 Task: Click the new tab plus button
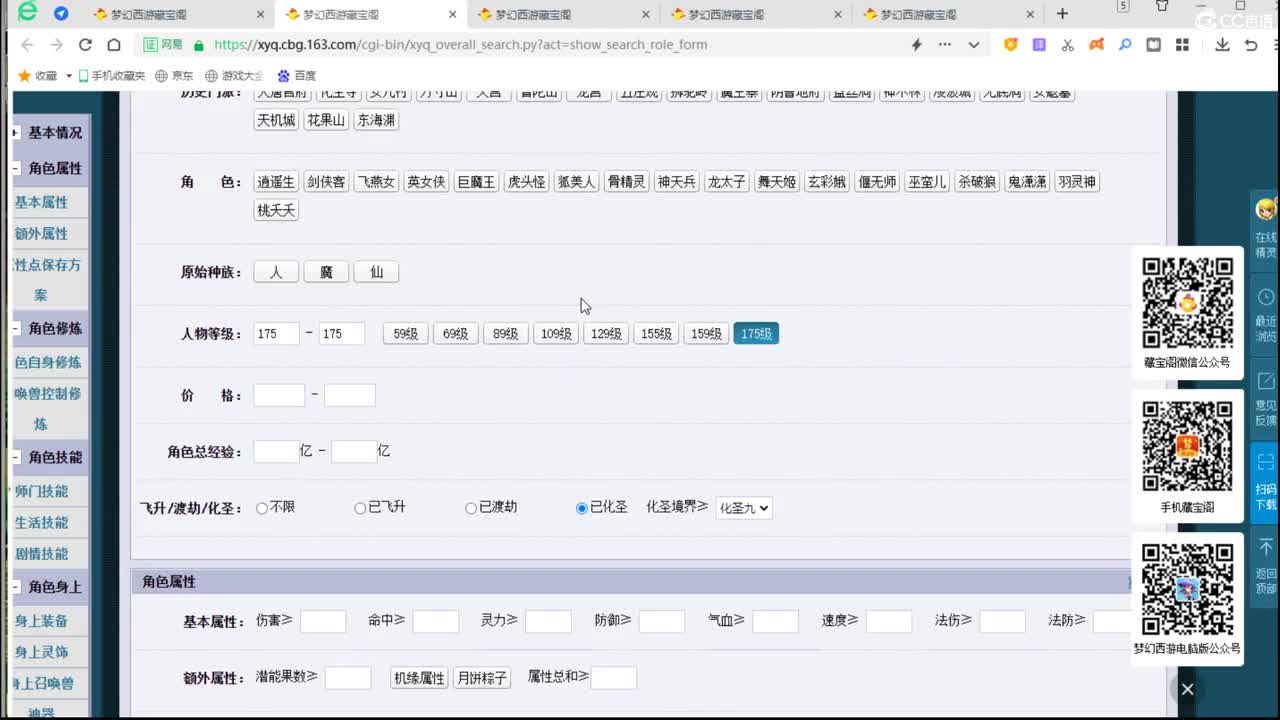point(1062,14)
